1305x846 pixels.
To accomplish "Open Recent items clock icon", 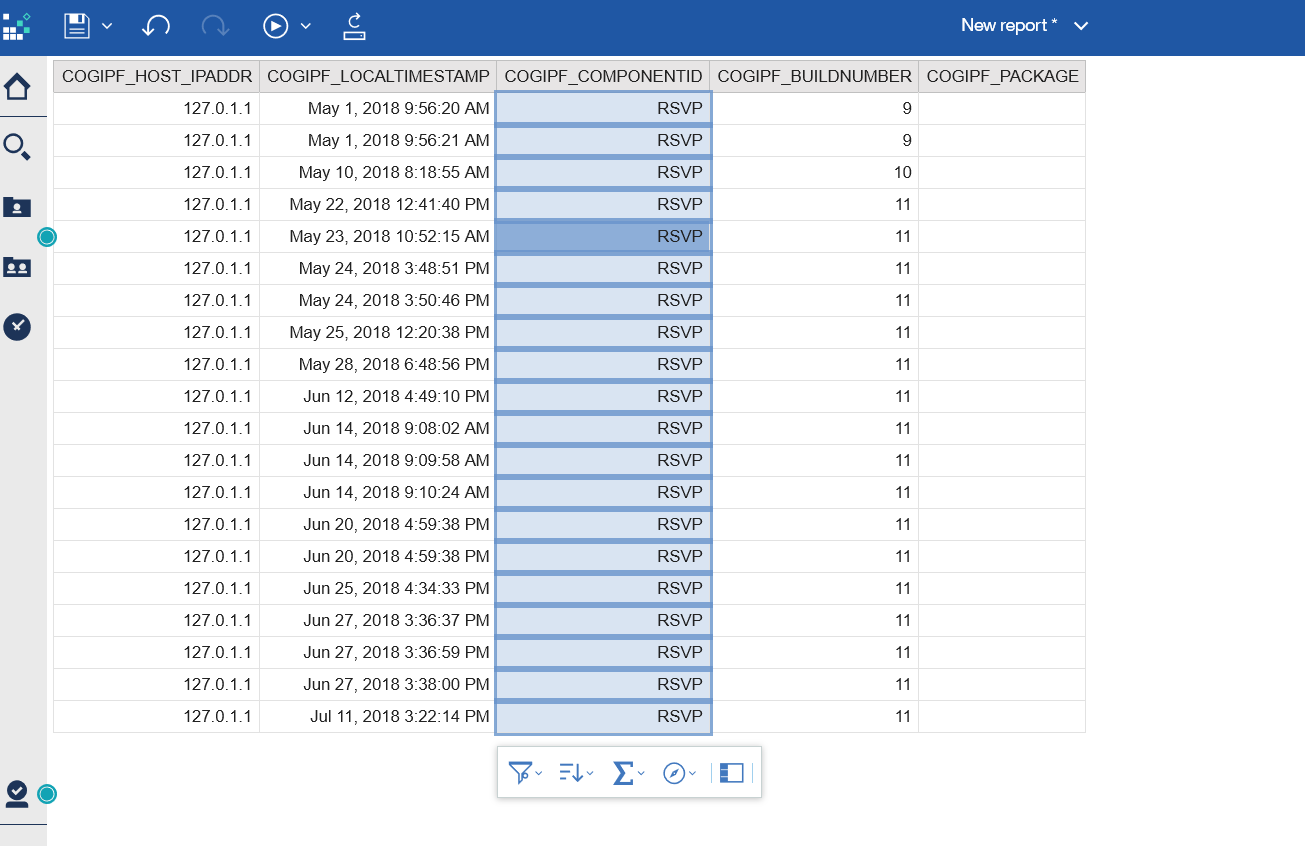I will [17, 327].
